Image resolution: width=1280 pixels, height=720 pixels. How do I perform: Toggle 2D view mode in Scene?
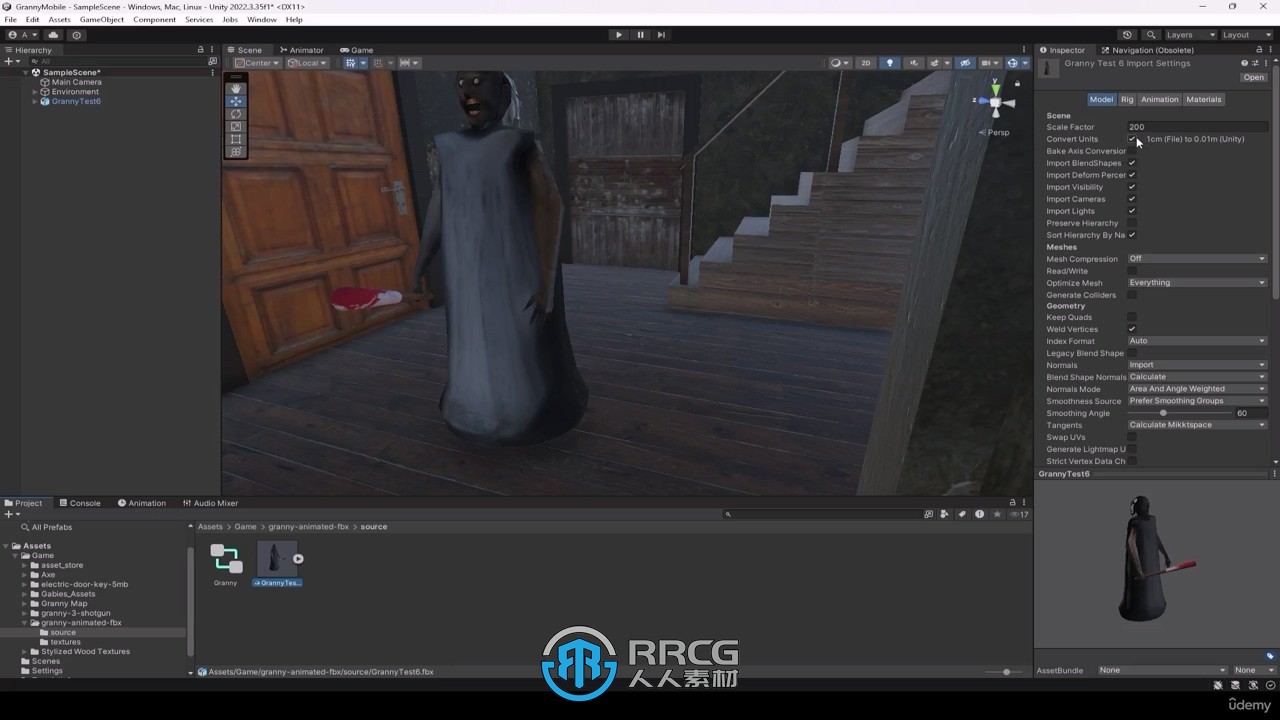click(866, 63)
